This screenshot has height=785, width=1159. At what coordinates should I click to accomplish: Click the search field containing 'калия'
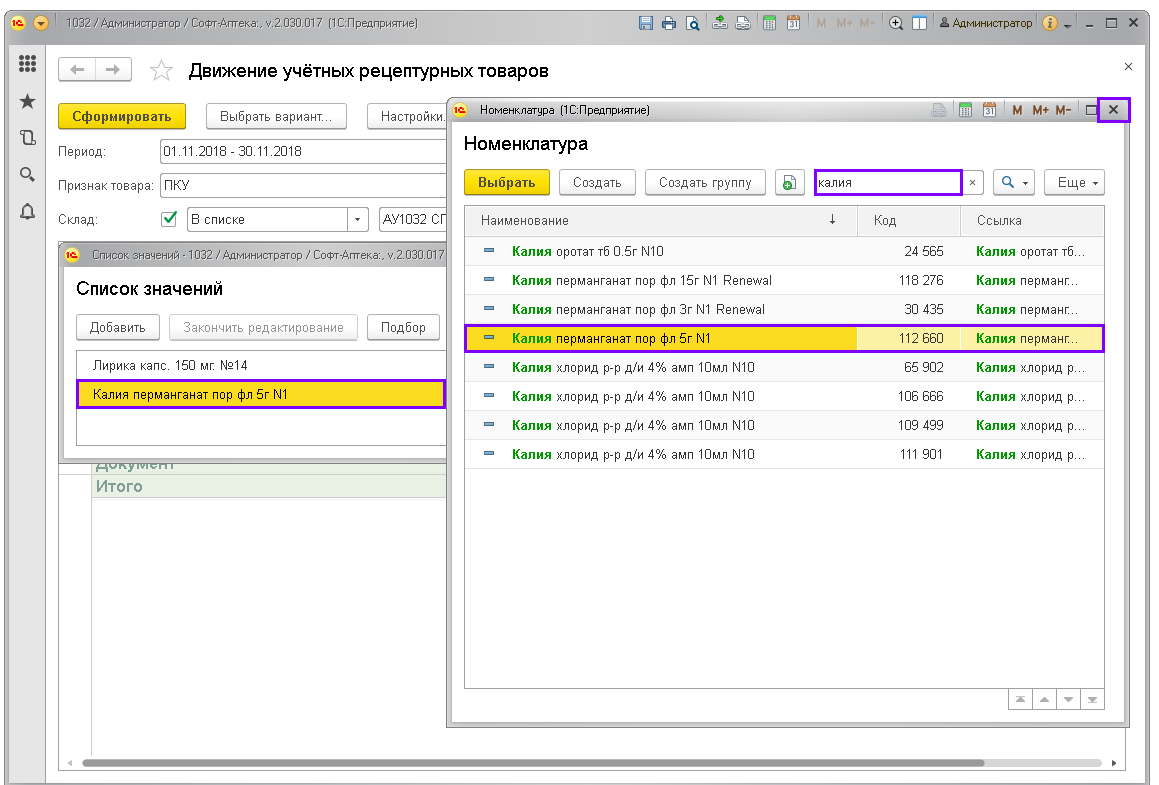click(887, 182)
